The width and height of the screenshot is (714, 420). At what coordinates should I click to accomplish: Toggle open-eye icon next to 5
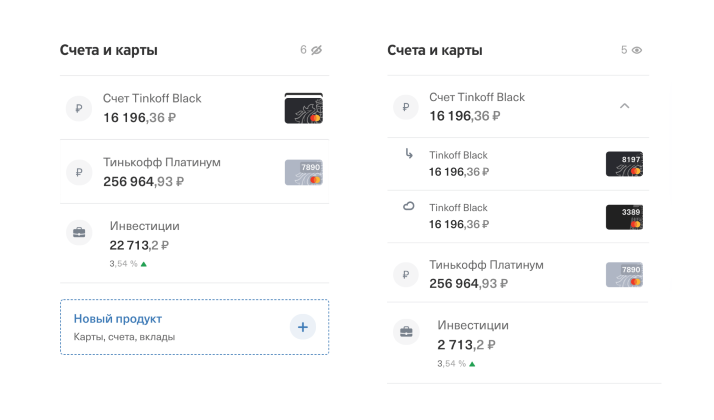pos(637,50)
